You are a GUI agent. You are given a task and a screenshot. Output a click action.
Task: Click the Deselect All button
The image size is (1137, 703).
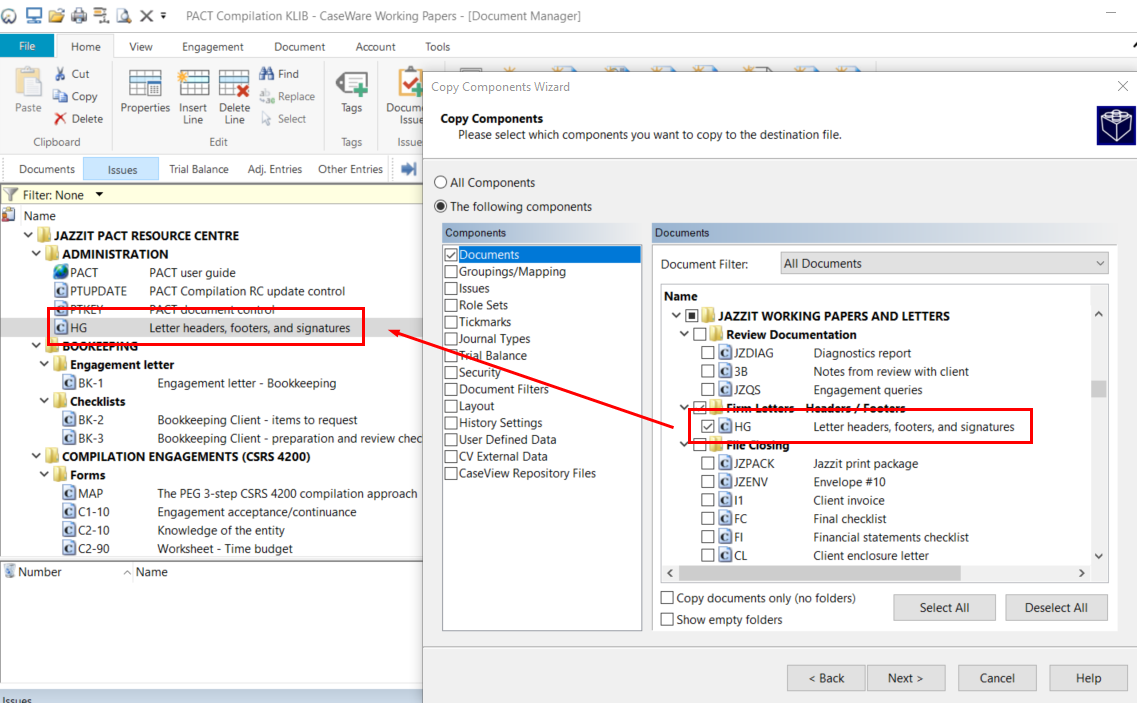1056,607
